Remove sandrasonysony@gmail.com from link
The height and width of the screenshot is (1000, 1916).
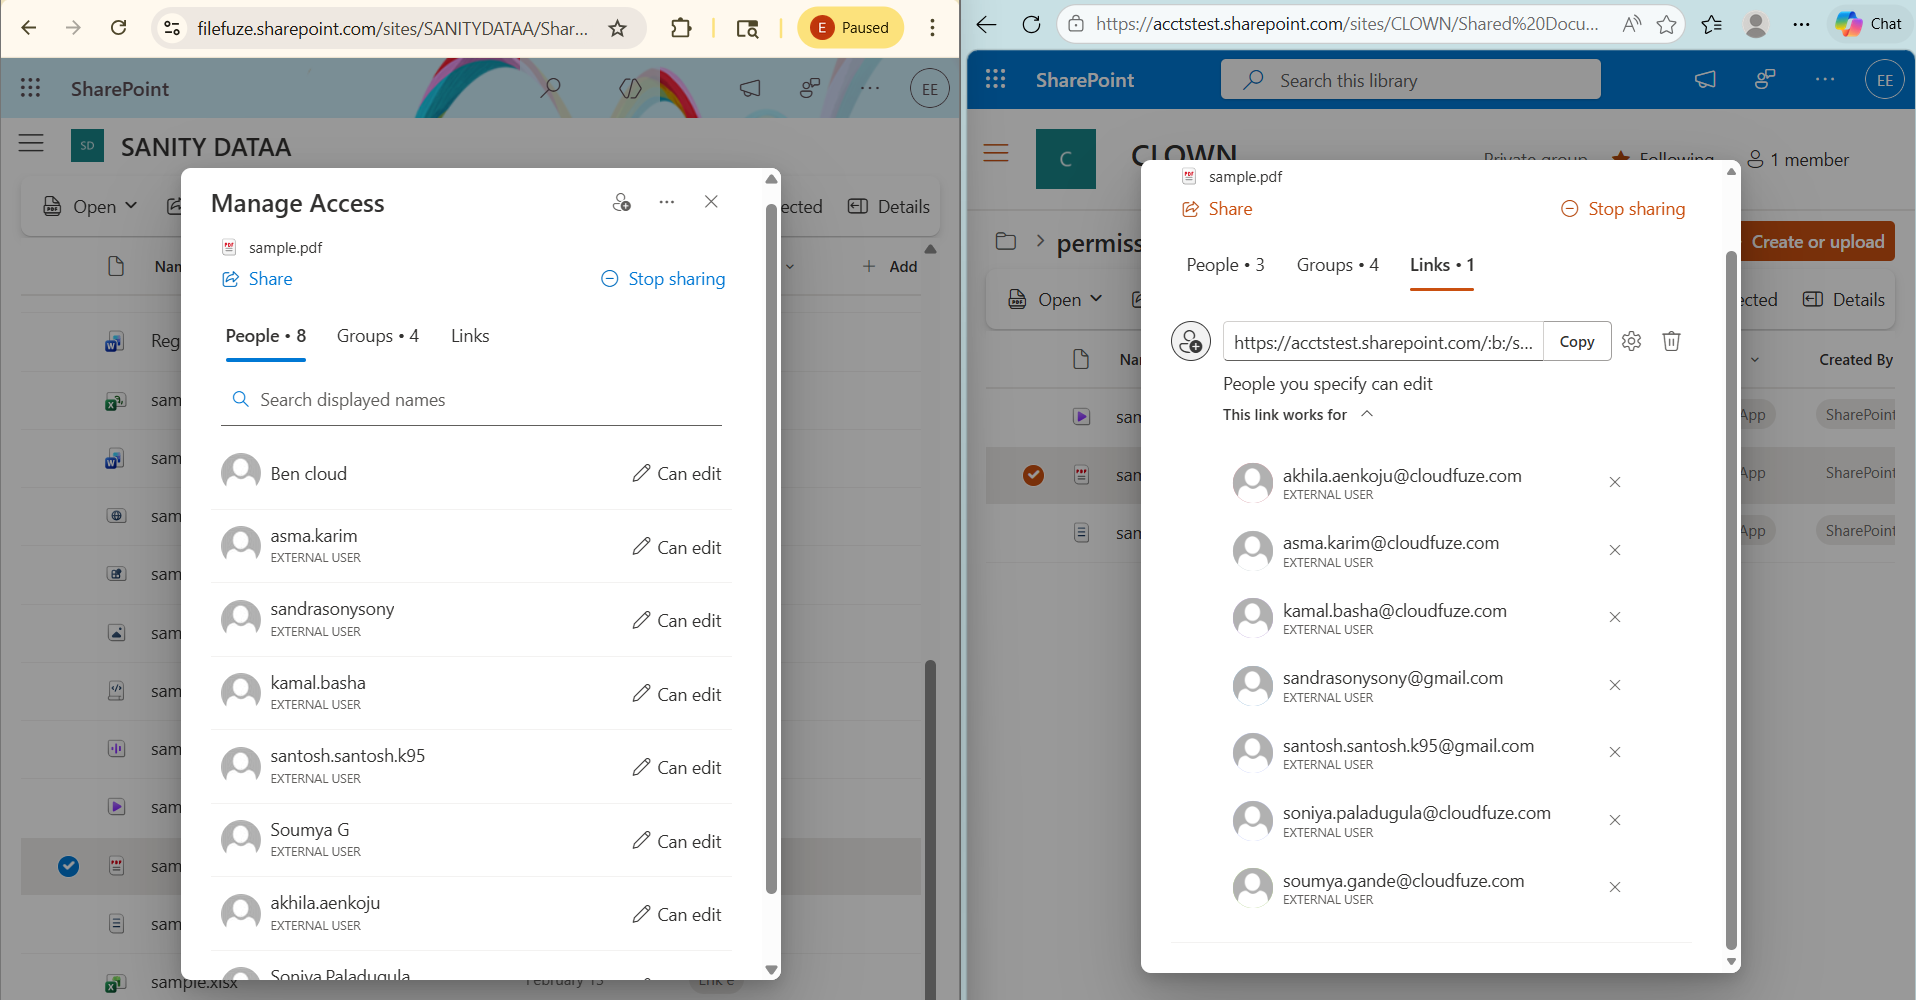[1614, 685]
